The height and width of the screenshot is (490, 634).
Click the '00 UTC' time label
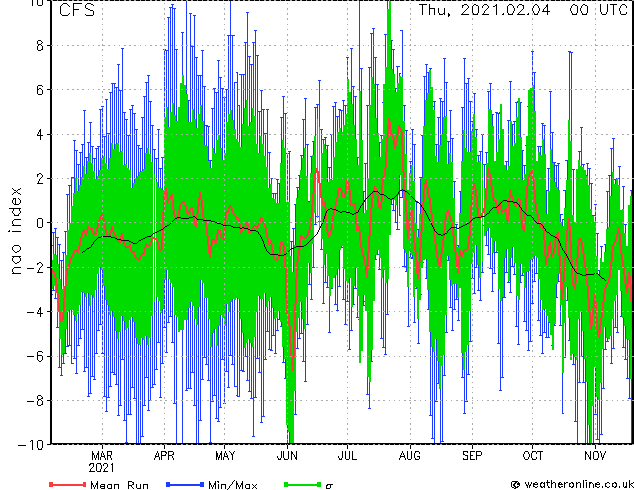[x=598, y=10]
